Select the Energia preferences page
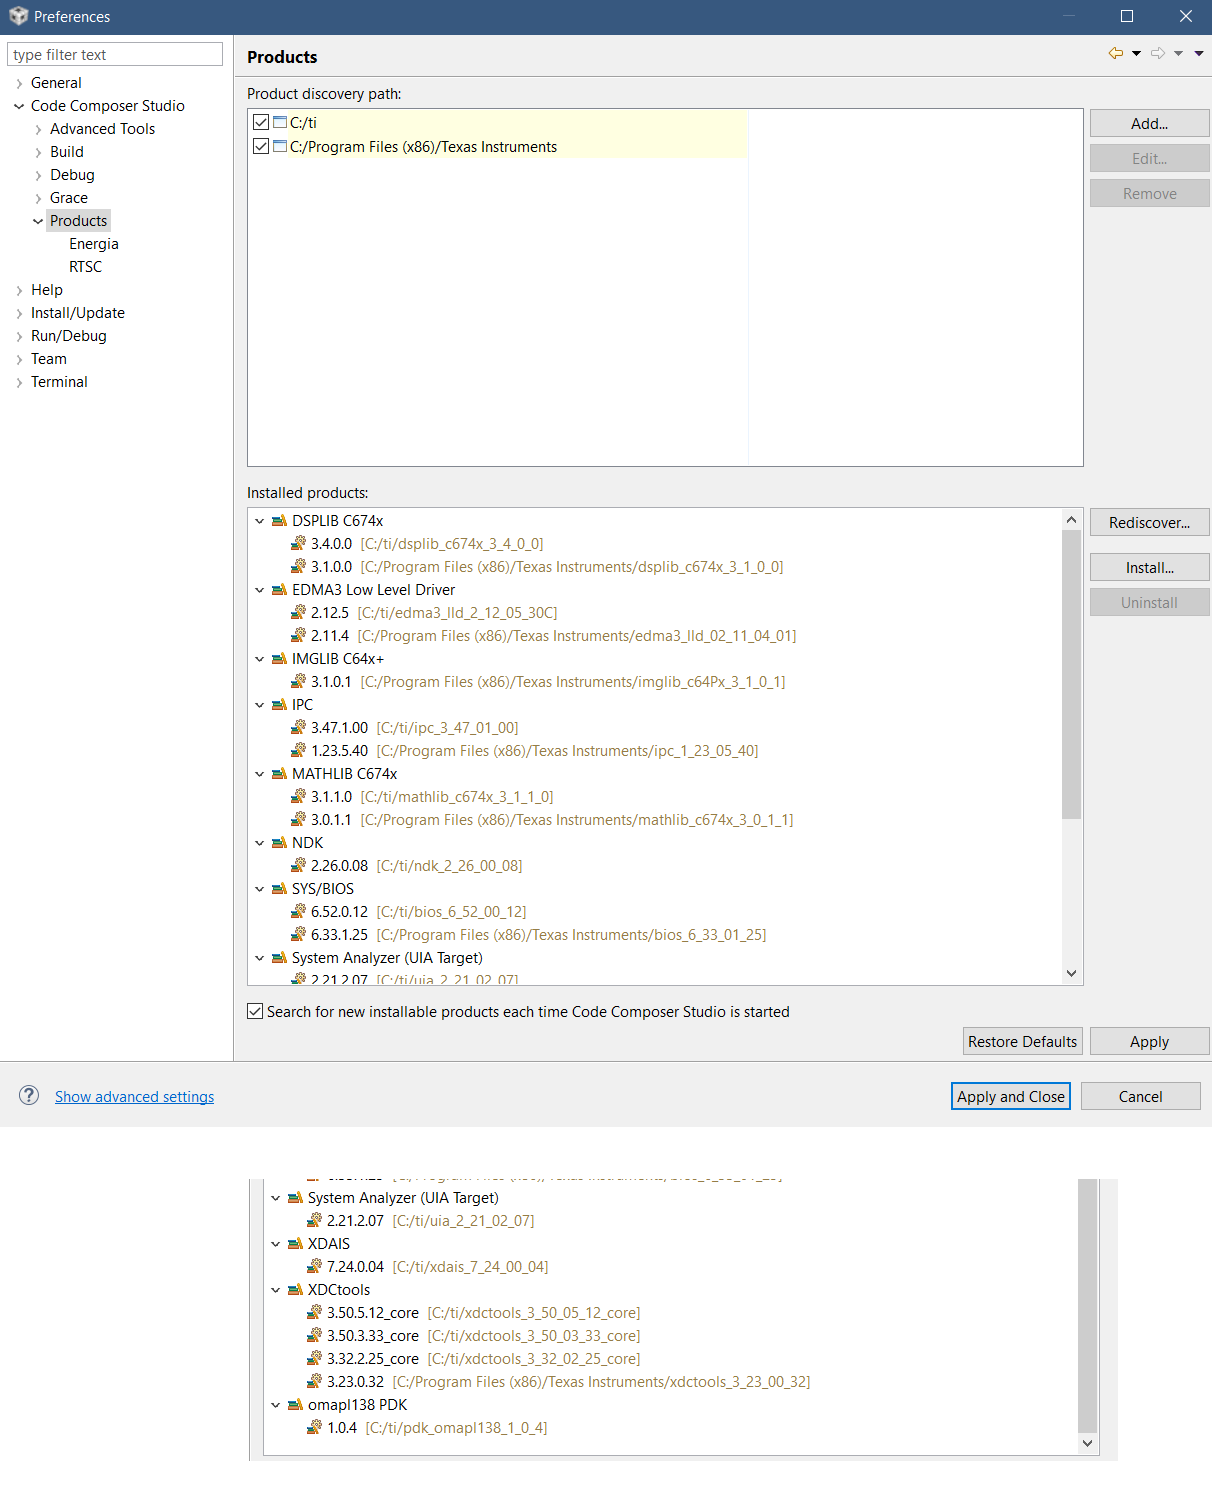Viewport: 1212px width, 1509px height. click(94, 244)
